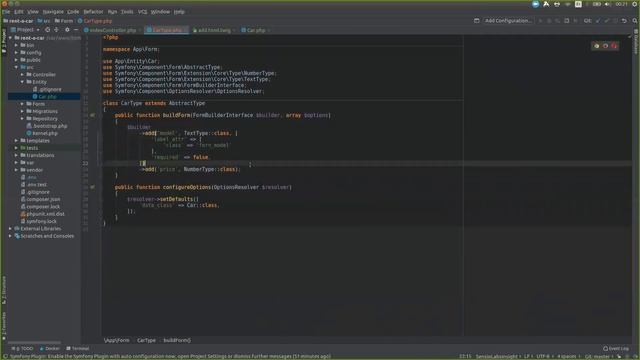Open the Tools menu
Viewport: 640px width, 360px height.
pyautogui.click(x=127, y=12)
